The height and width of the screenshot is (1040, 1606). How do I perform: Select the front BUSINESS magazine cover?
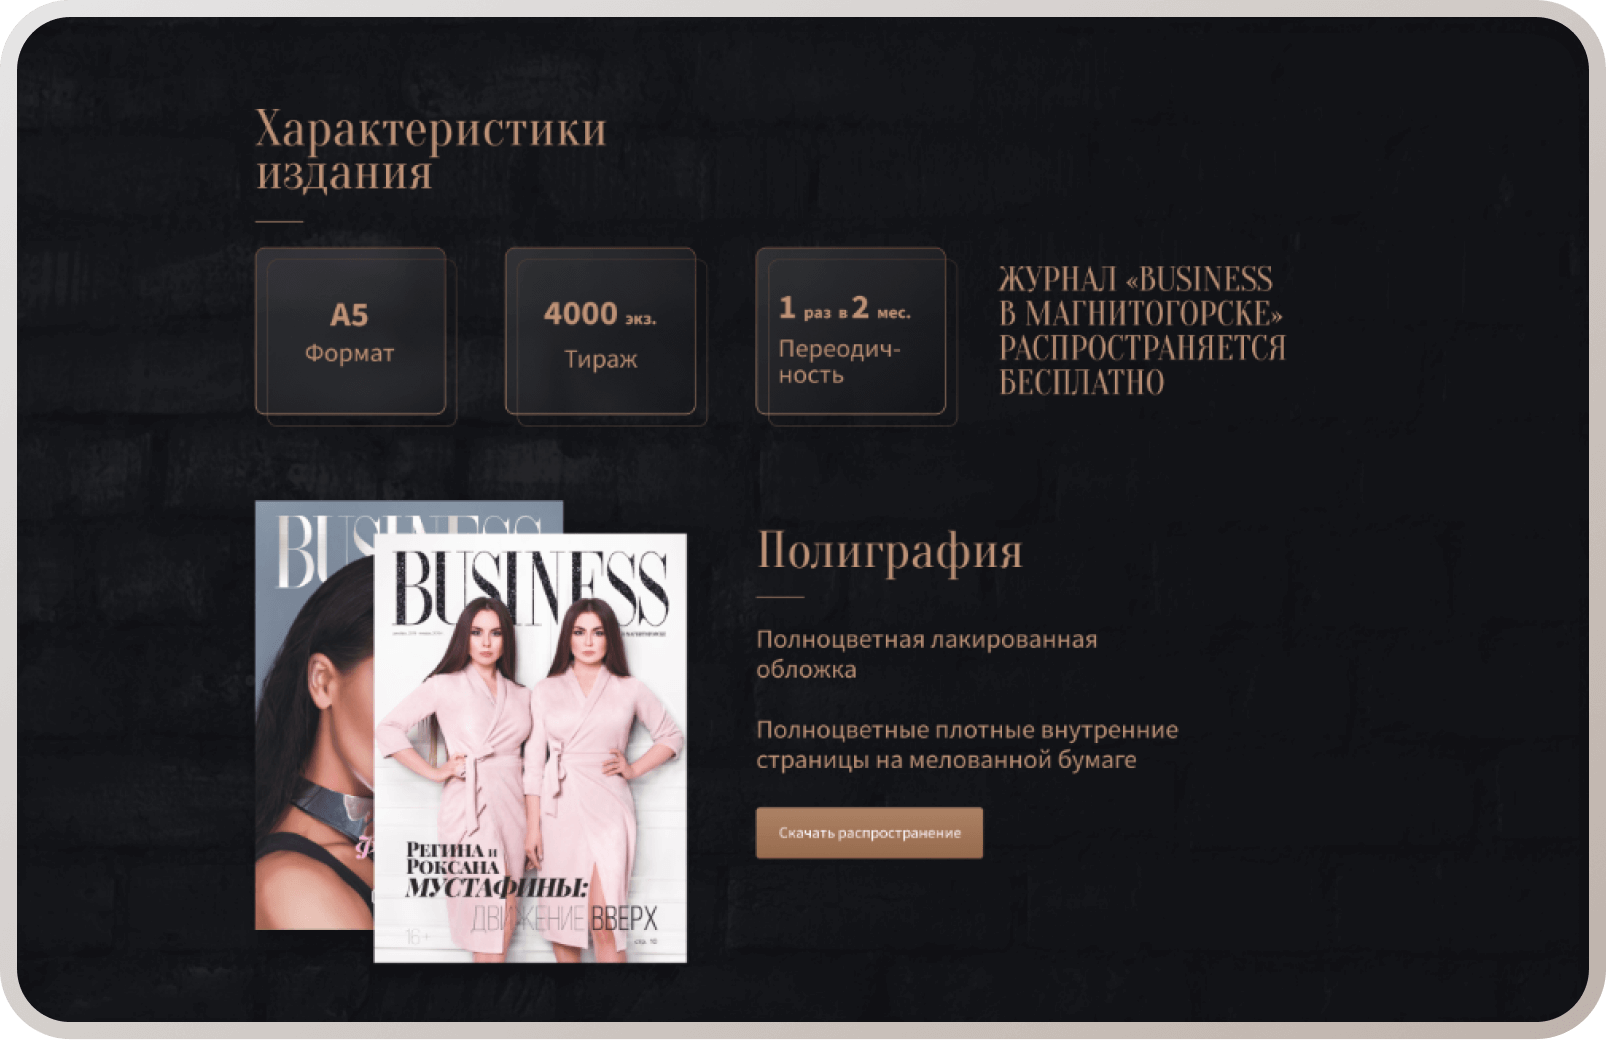530,748
